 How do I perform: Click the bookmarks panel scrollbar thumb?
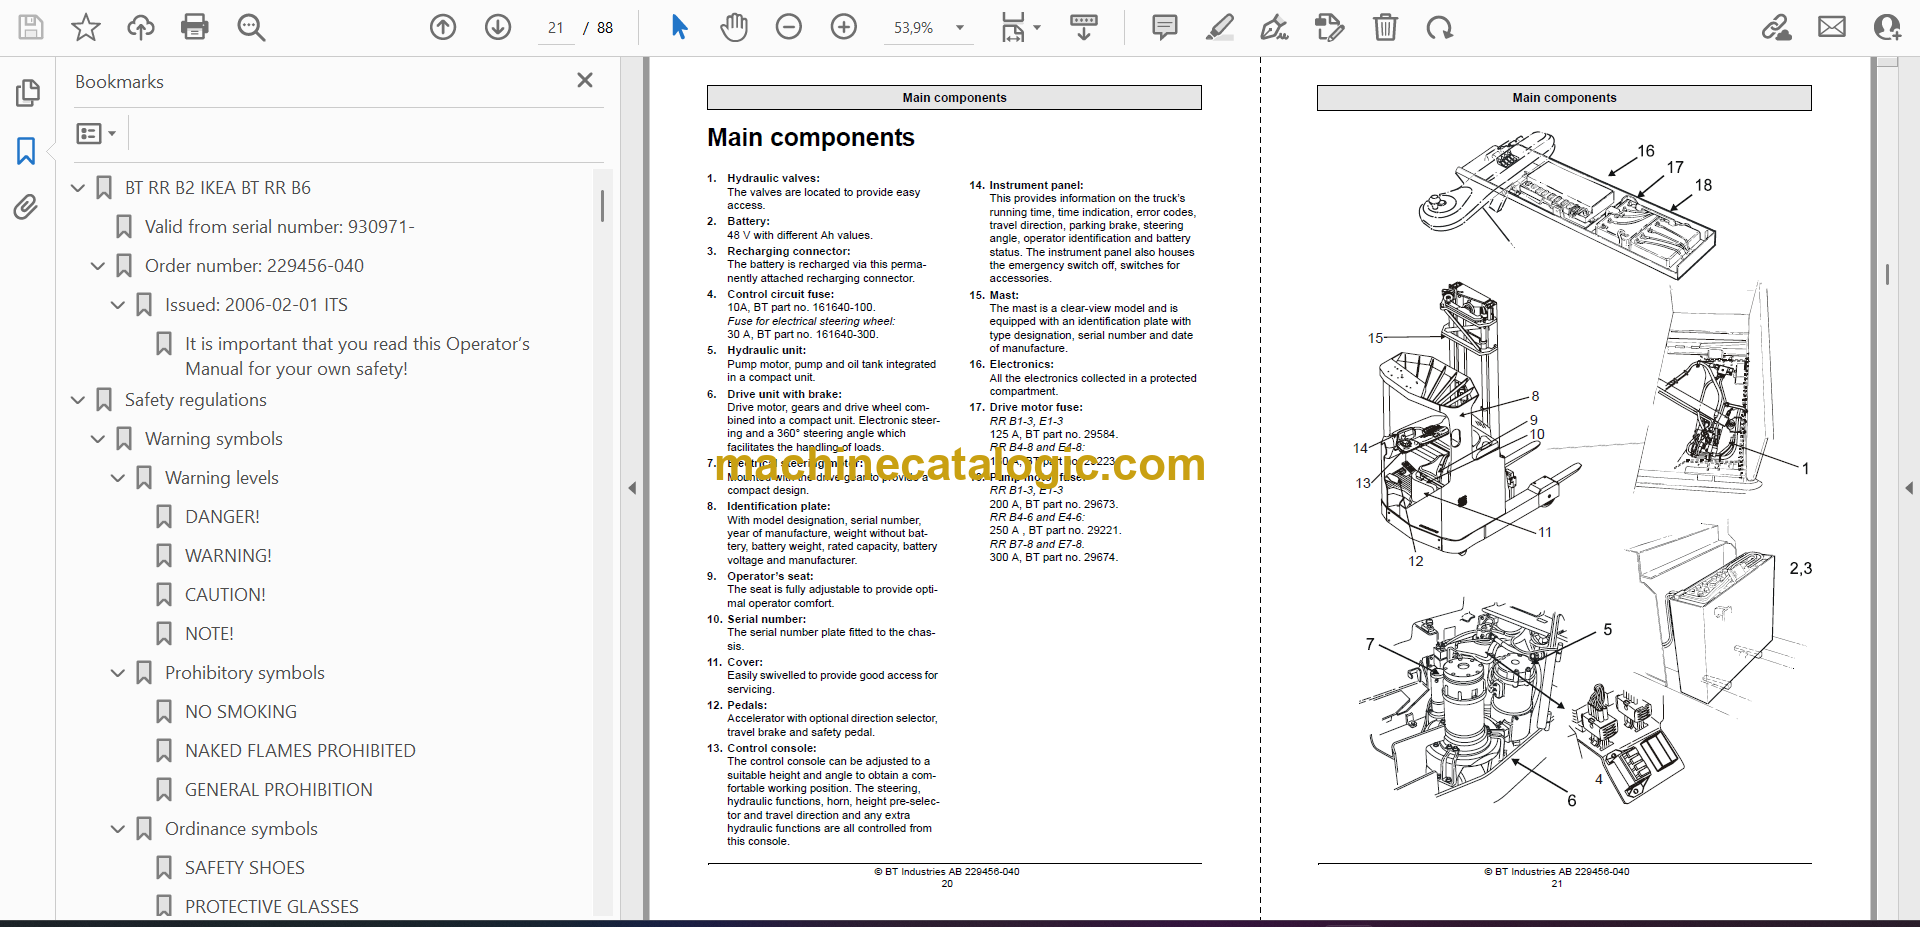602,206
